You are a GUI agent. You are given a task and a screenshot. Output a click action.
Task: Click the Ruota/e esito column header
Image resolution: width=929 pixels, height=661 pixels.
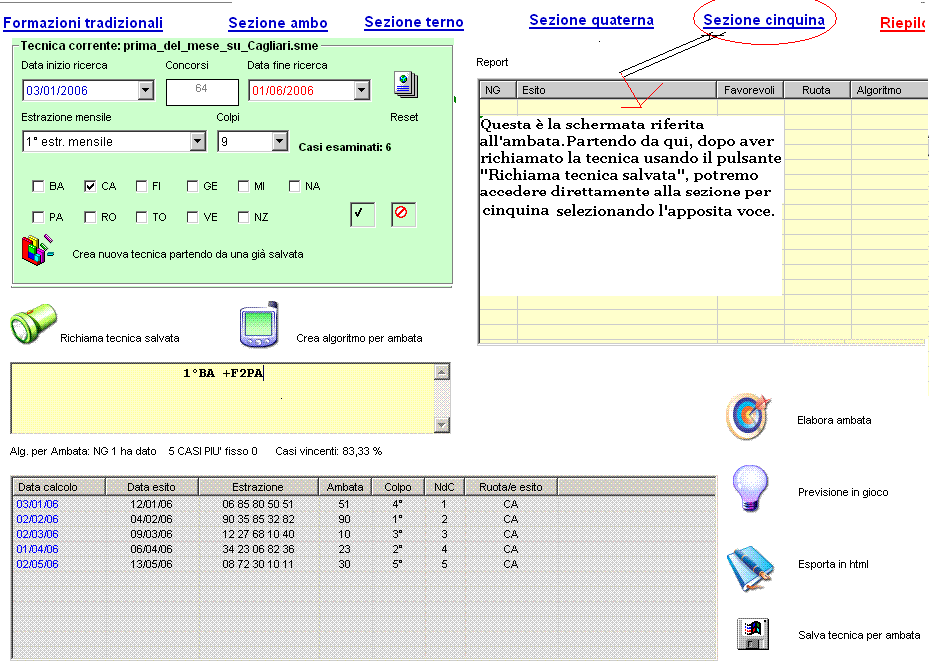(x=511, y=487)
